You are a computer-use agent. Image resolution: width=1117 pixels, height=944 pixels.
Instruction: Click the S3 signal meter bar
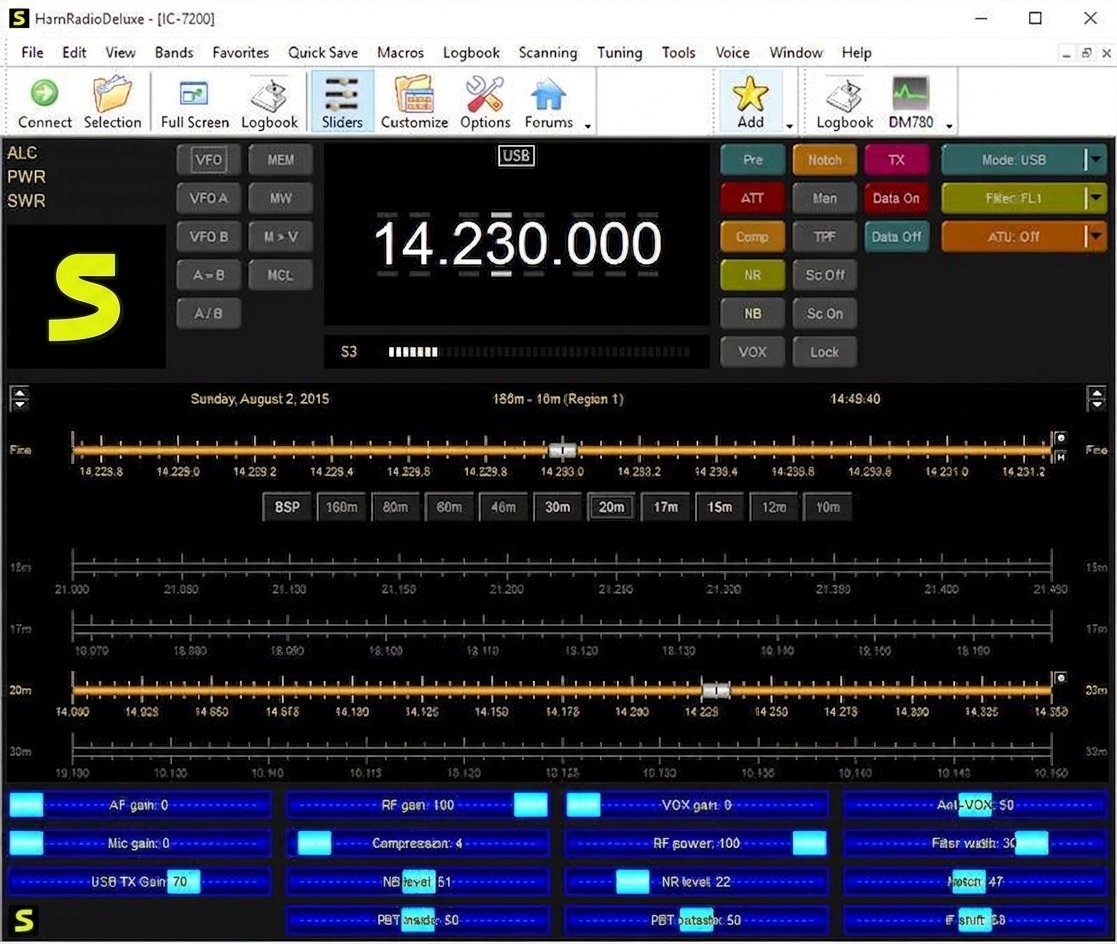pyautogui.click(x=539, y=351)
